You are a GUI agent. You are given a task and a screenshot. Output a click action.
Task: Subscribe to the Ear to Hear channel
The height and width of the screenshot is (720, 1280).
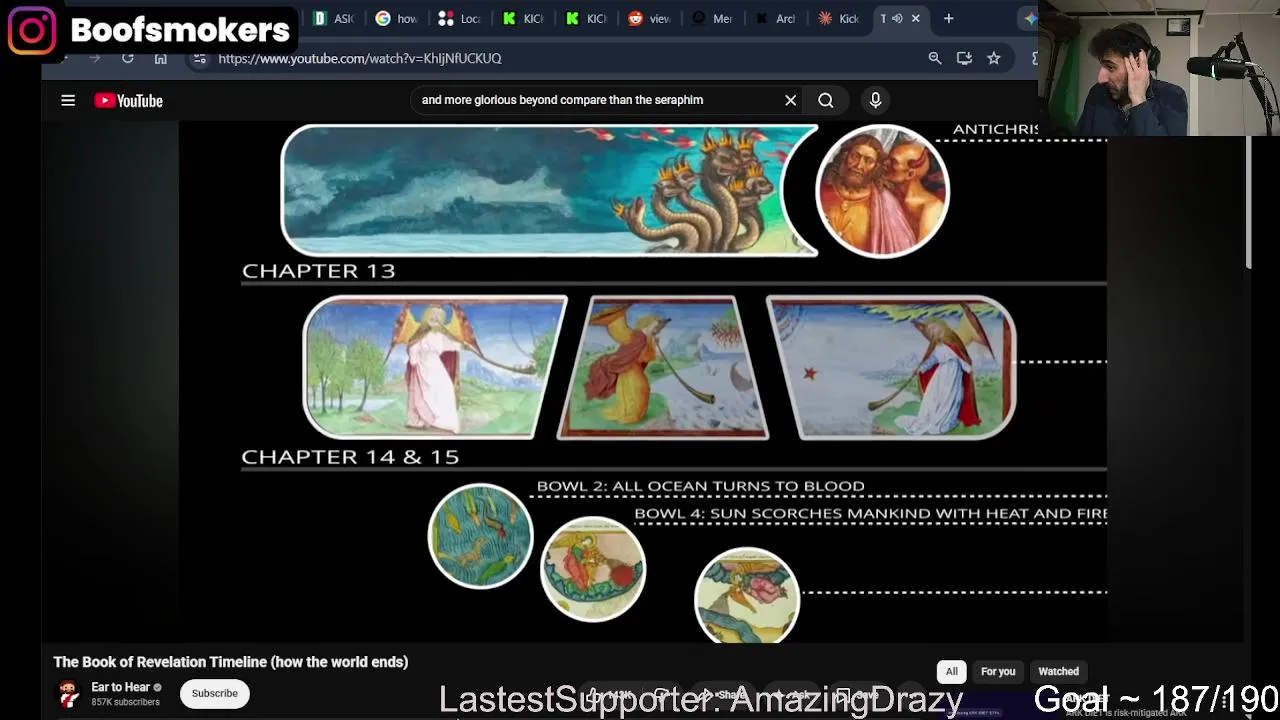point(214,693)
